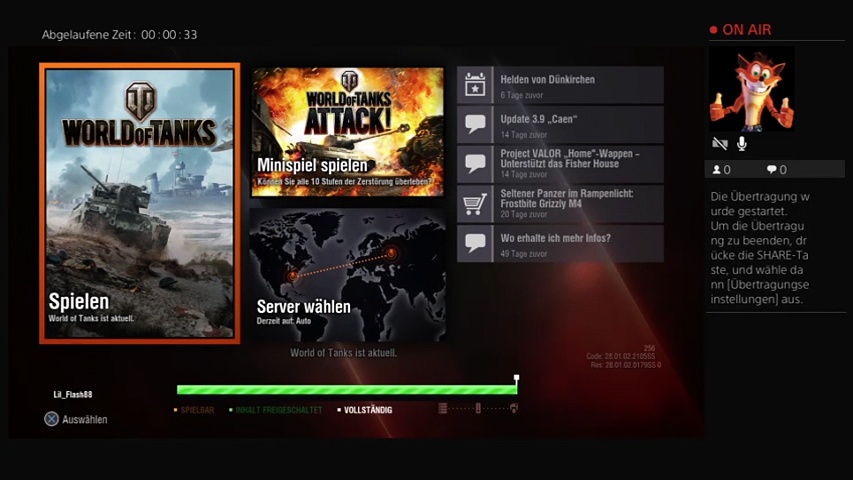Click the viewer count person icon
853x480 pixels.
(716, 170)
